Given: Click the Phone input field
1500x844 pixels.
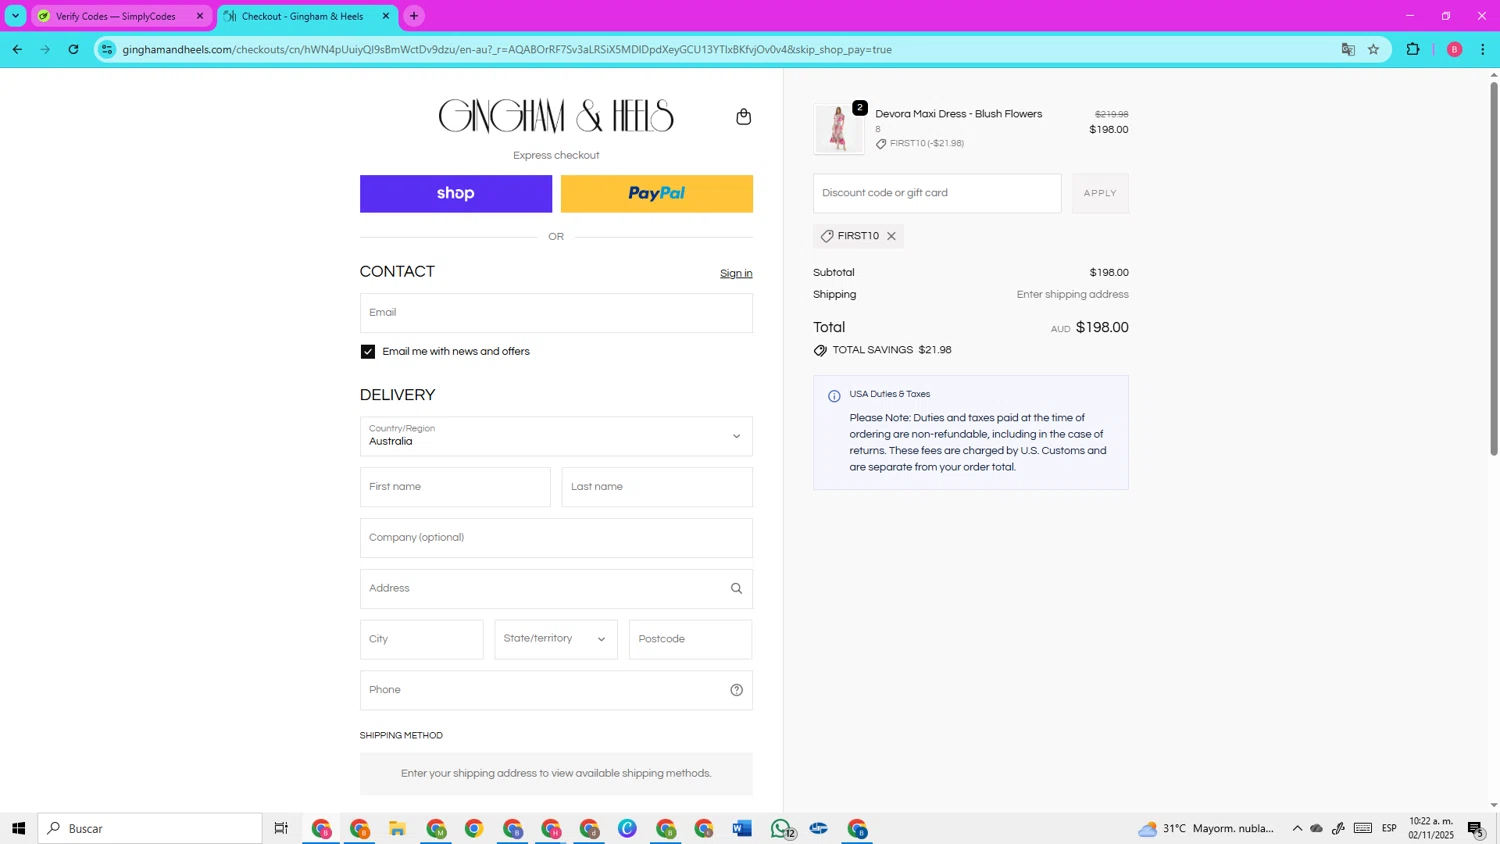Looking at the screenshot, I should click(x=556, y=690).
